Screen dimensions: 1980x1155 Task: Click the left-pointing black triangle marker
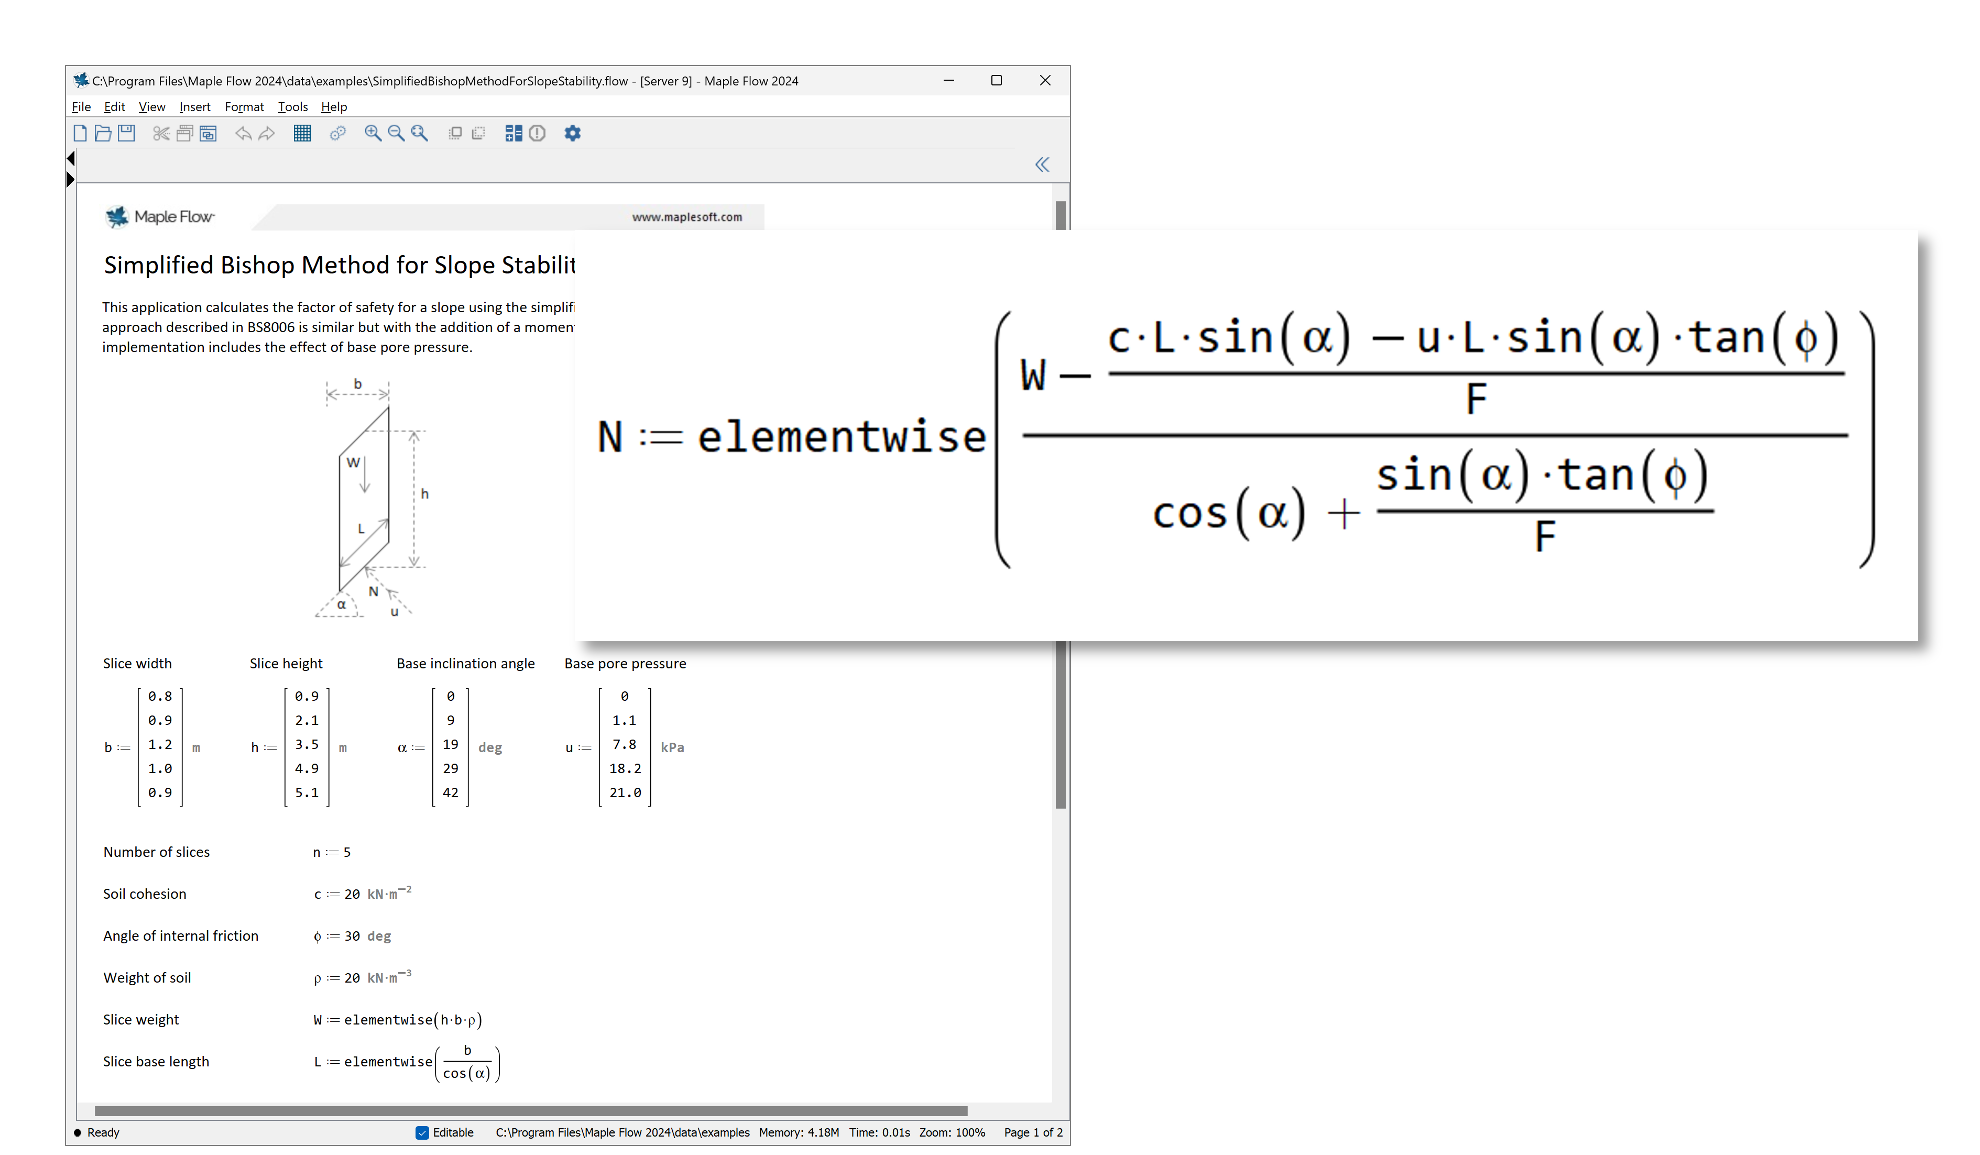click(71, 158)
